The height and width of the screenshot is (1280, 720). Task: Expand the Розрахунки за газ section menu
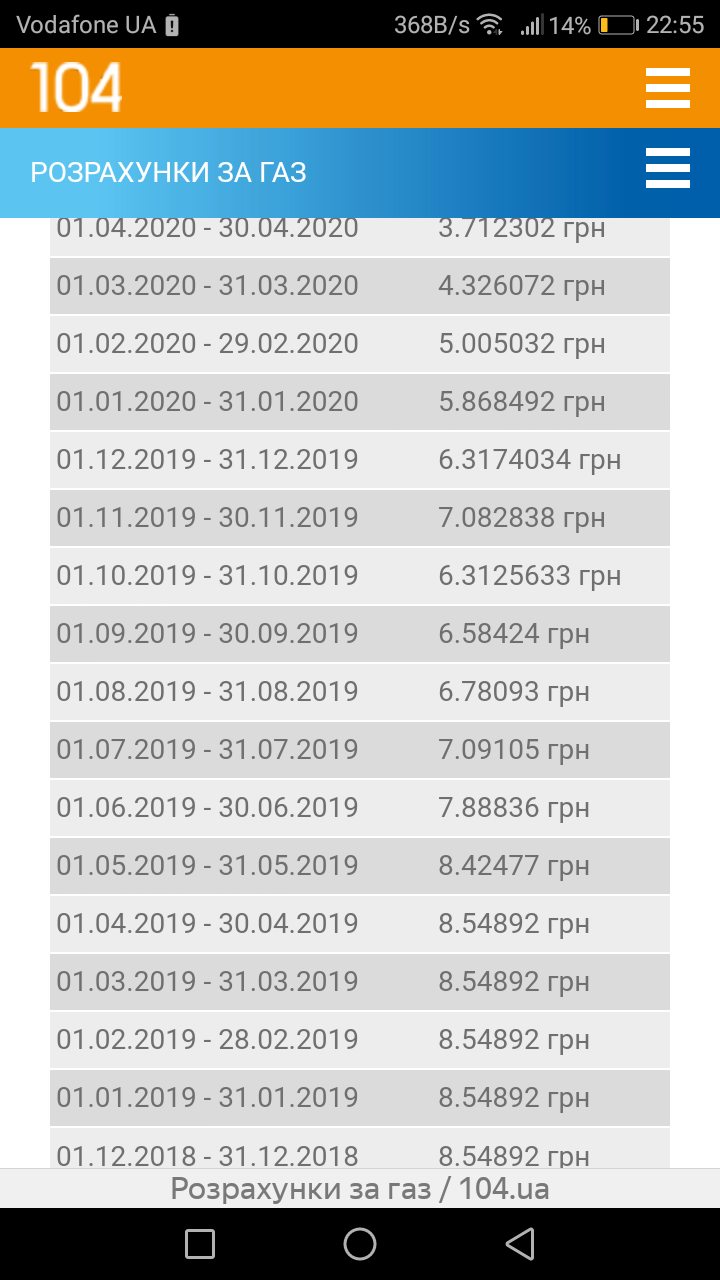667,168
